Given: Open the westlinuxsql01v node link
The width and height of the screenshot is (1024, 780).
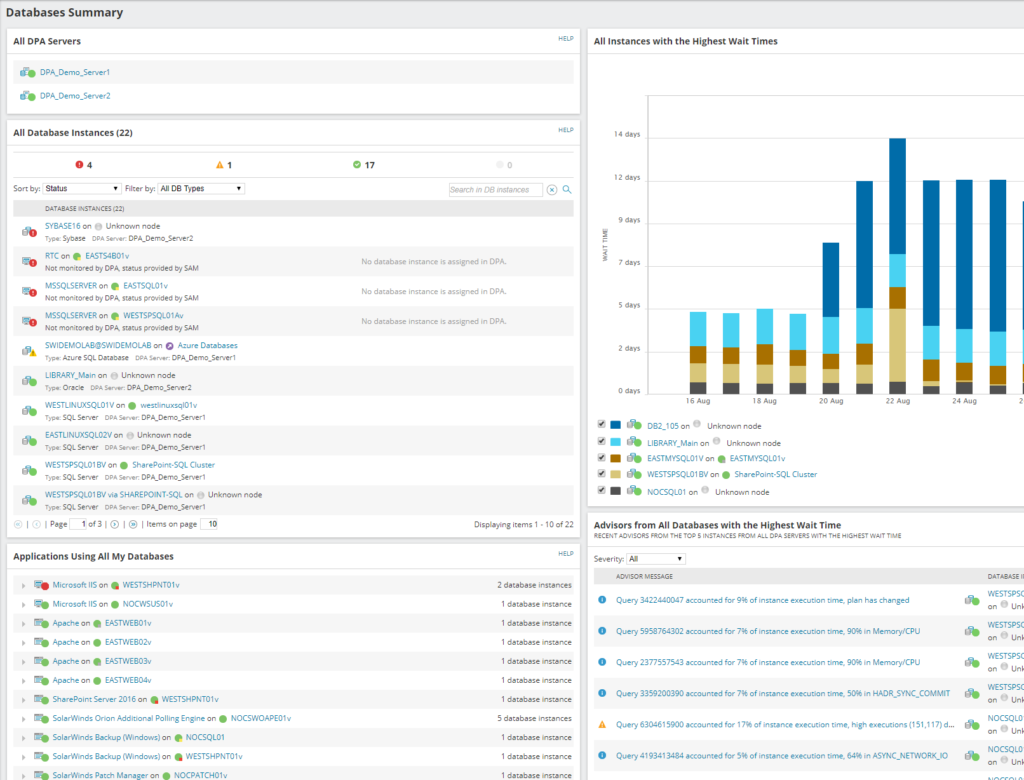Looking at the screenshot, I should [x=168, y=405].
